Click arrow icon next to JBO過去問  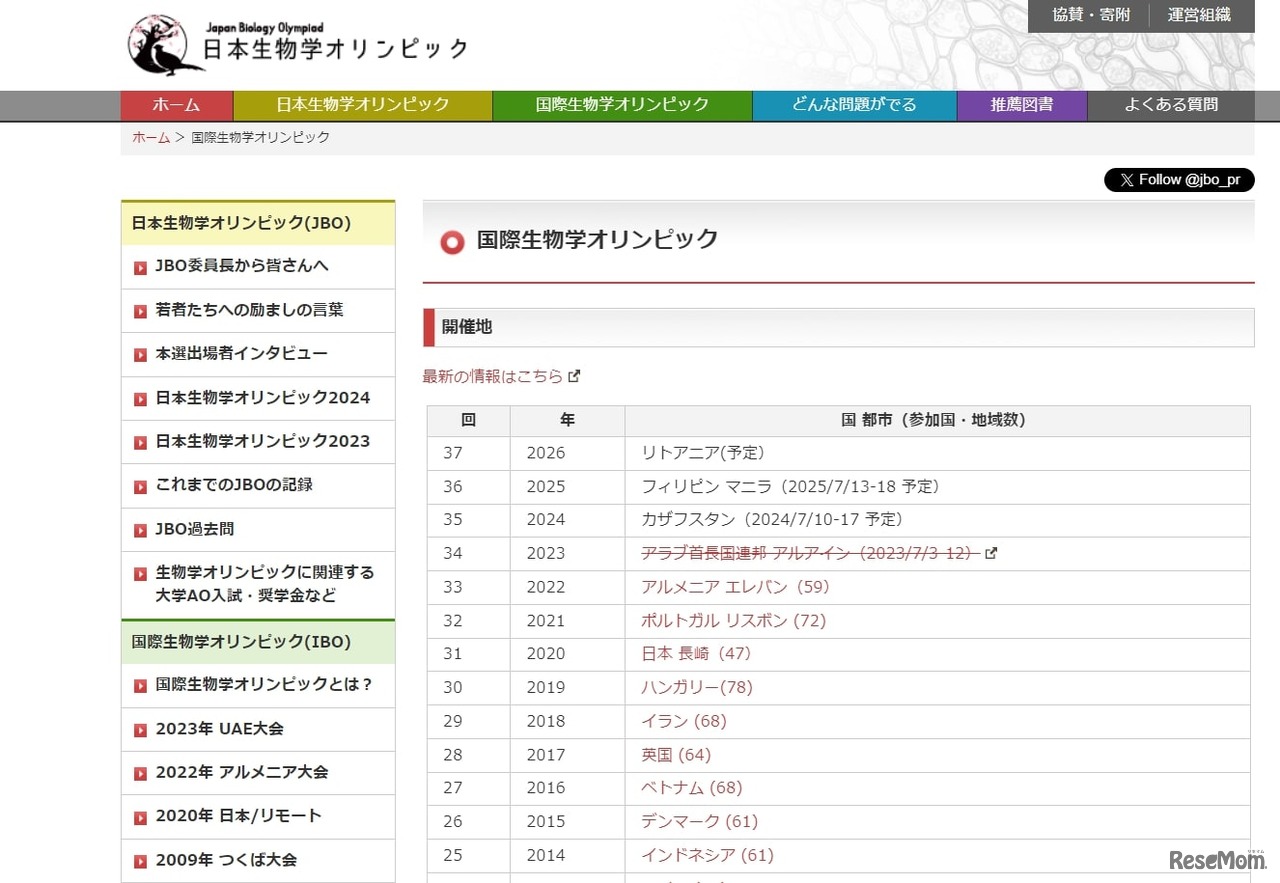pos(140,530)
